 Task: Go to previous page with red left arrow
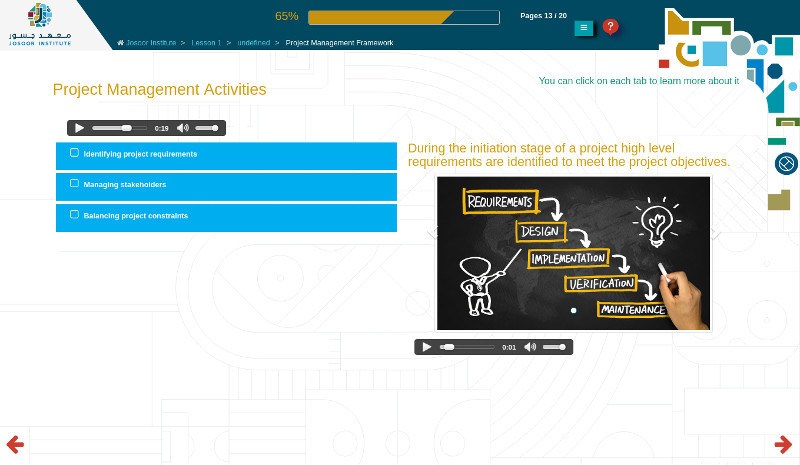click(15, 445)
